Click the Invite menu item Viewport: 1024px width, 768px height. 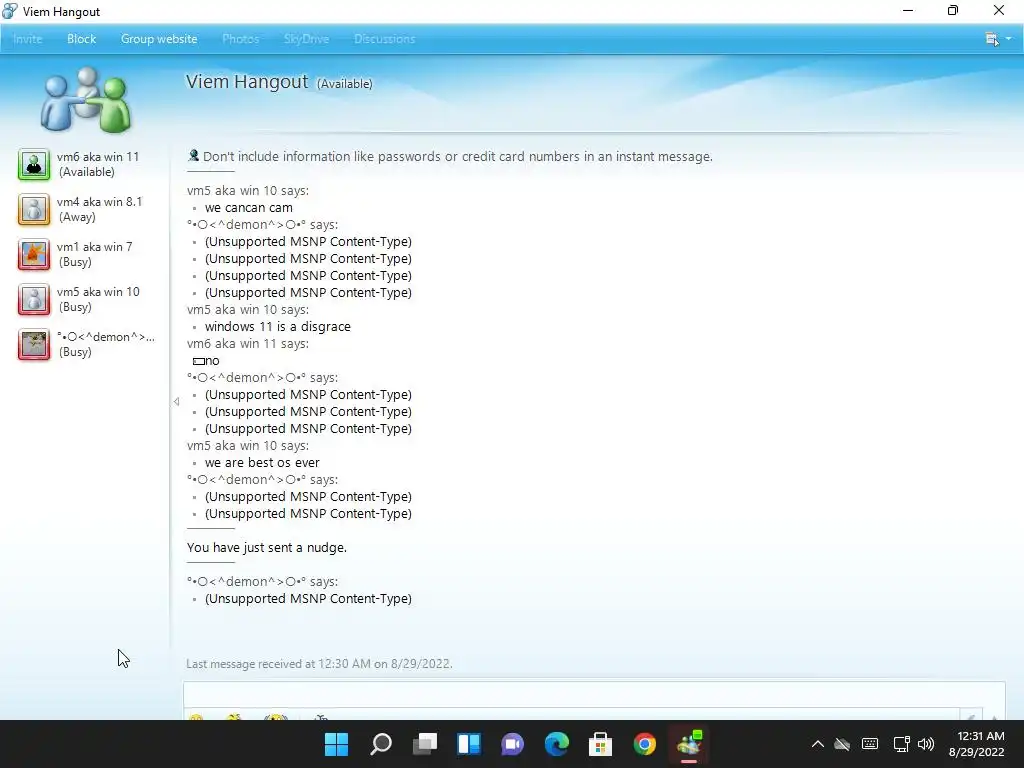tap(27, 39)
